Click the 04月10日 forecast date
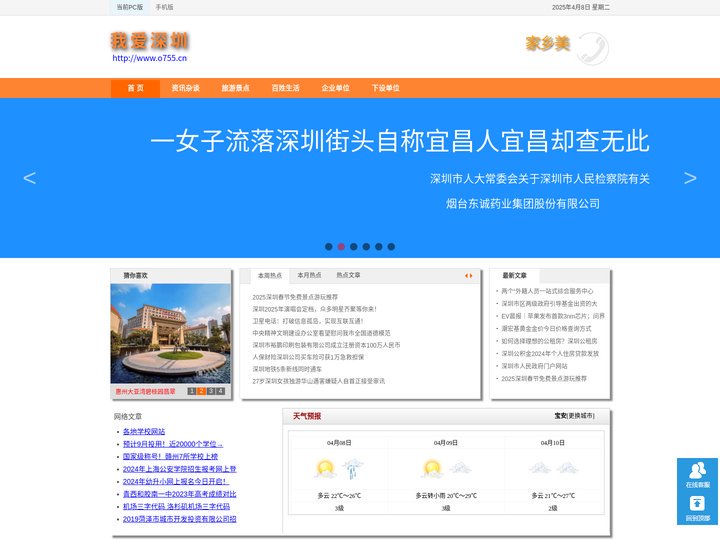This screenshot has height=540, width=720. click(x=552, y=443)
